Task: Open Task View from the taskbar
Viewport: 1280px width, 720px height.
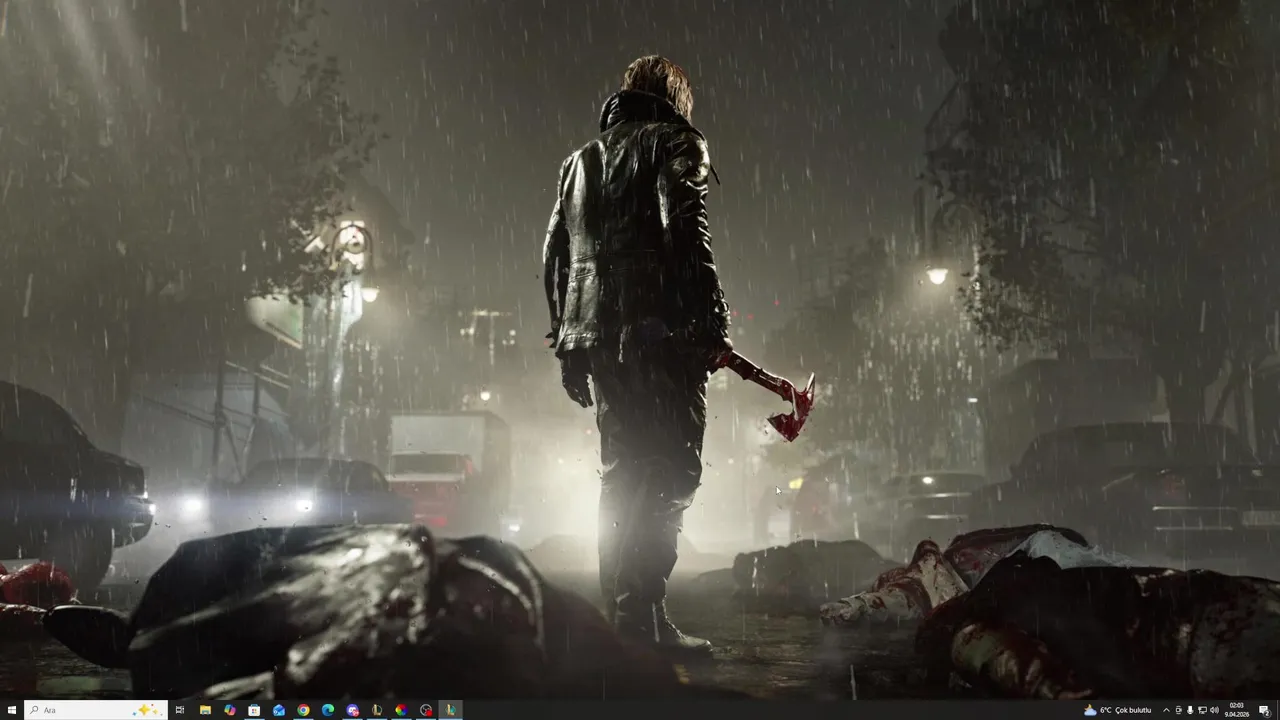Action: click(x=180, y=710)
